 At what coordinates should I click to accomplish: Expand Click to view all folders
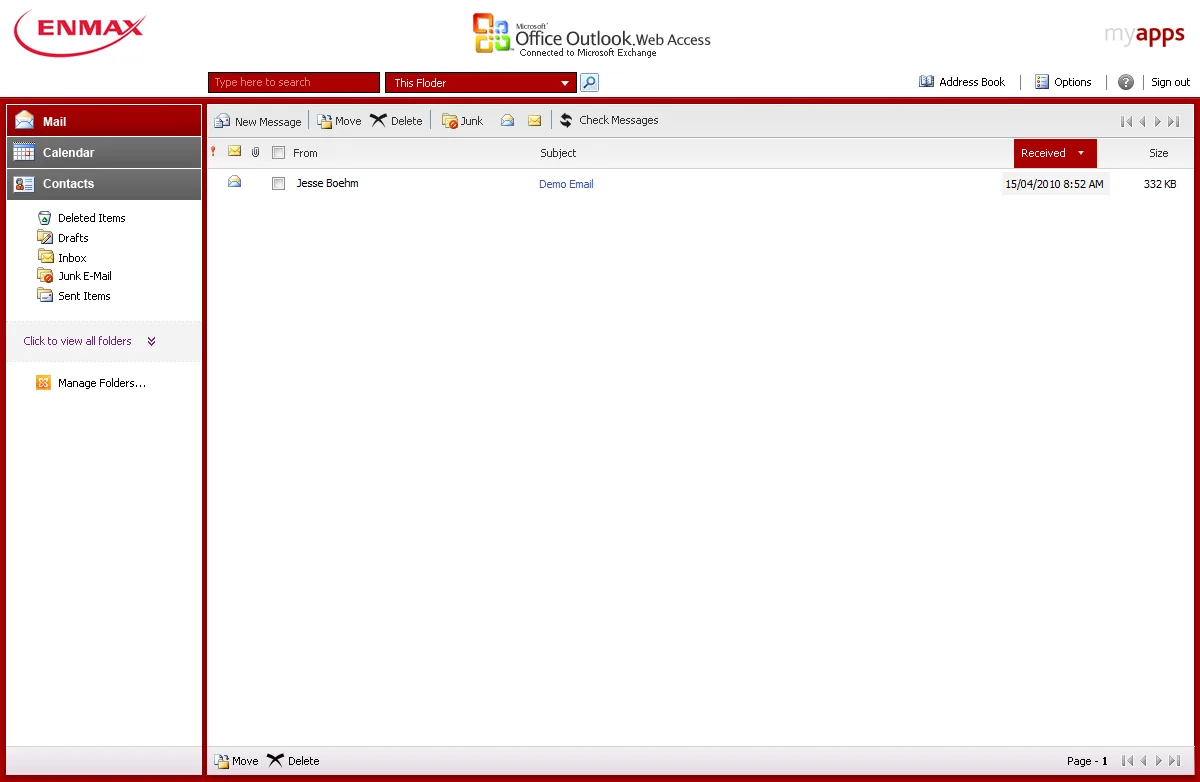(90, 341)
